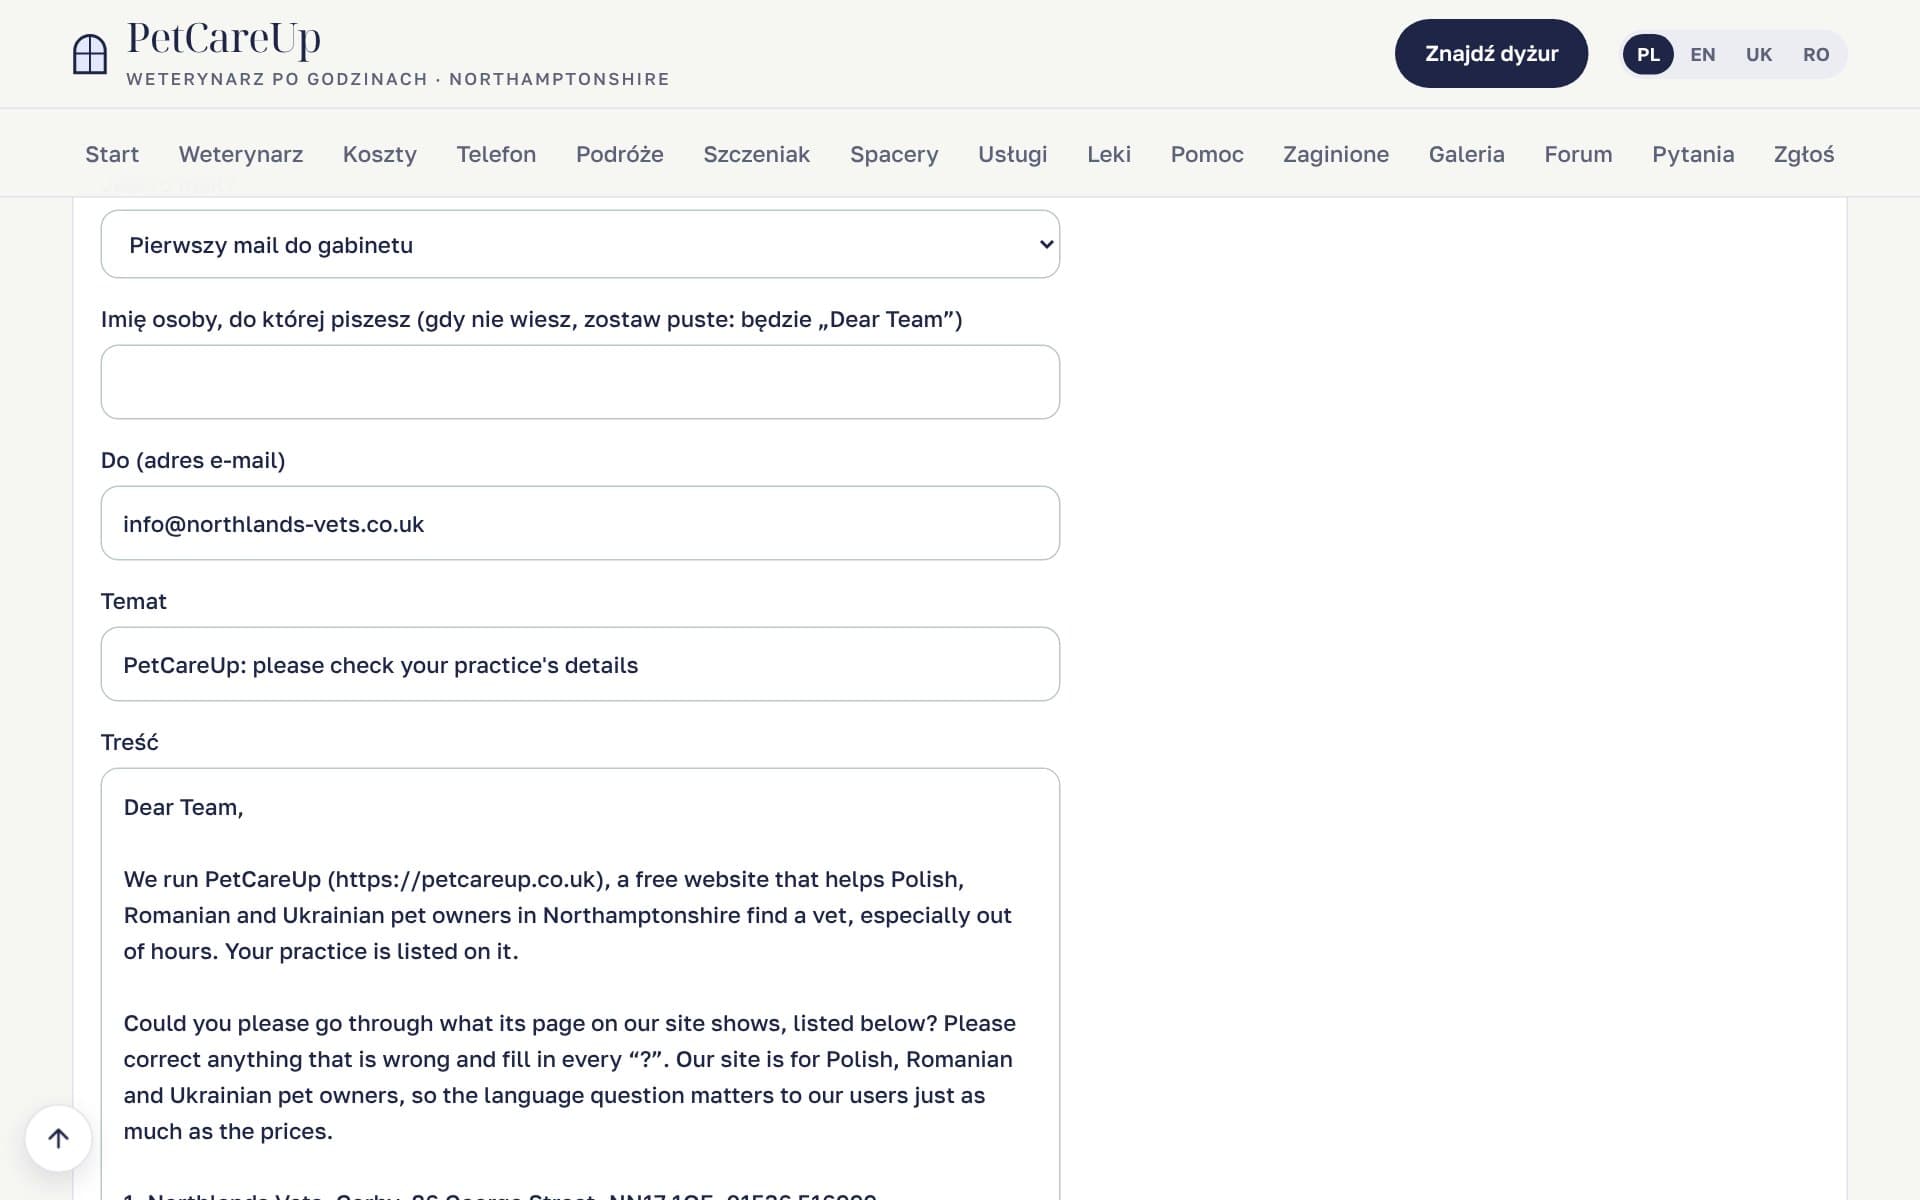Open the chevron of the mail type dropdown
The height and width of the screenshot is (1200, 1920).
point(1046,244)
